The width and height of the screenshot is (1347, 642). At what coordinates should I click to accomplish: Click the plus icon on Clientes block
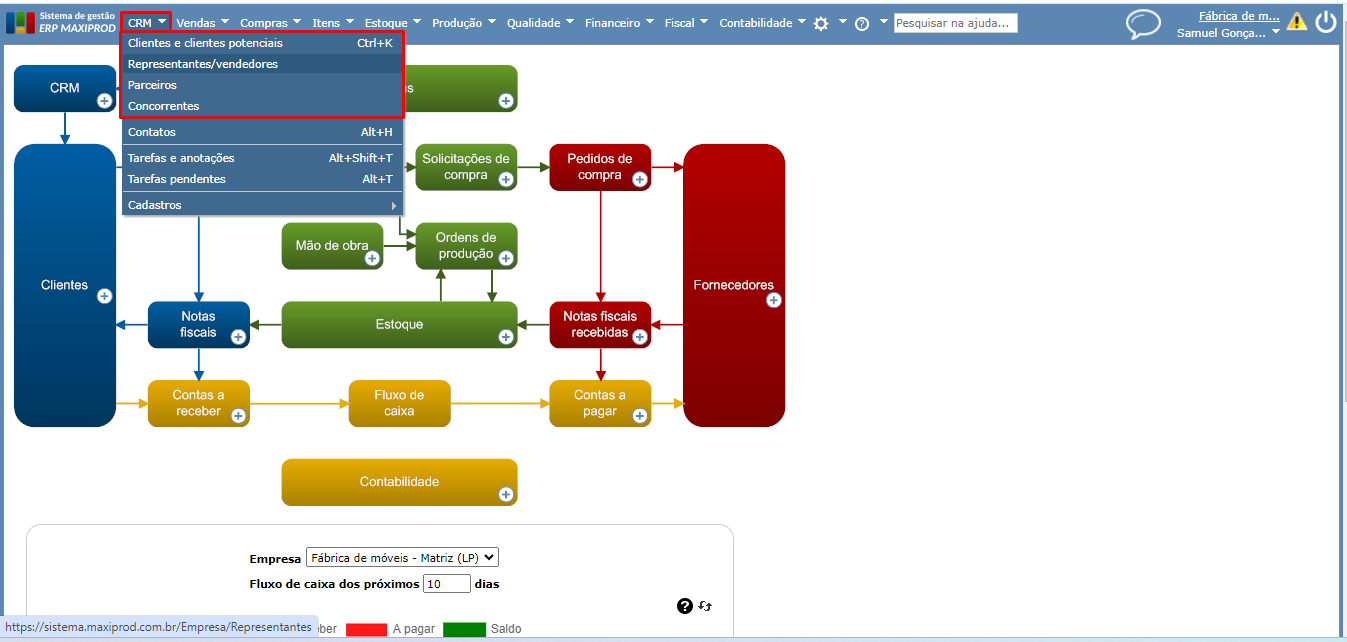pyautogui.click(x=104, y=296)
